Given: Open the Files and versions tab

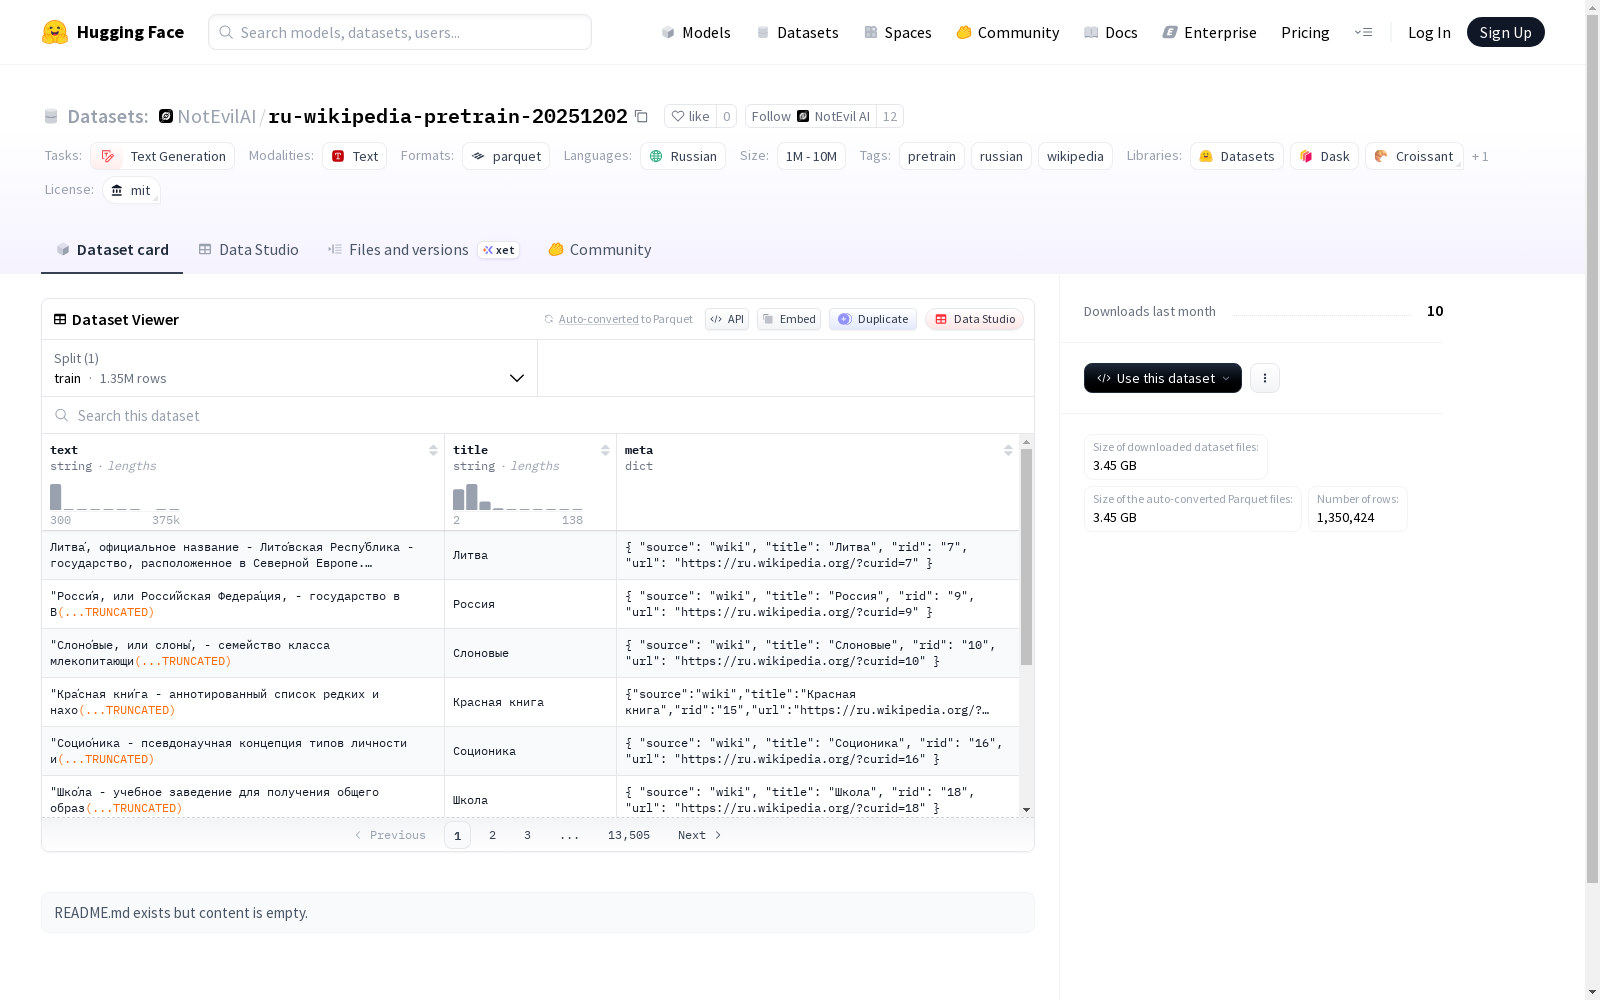Looking at the screenshot, I should (423, 250).
